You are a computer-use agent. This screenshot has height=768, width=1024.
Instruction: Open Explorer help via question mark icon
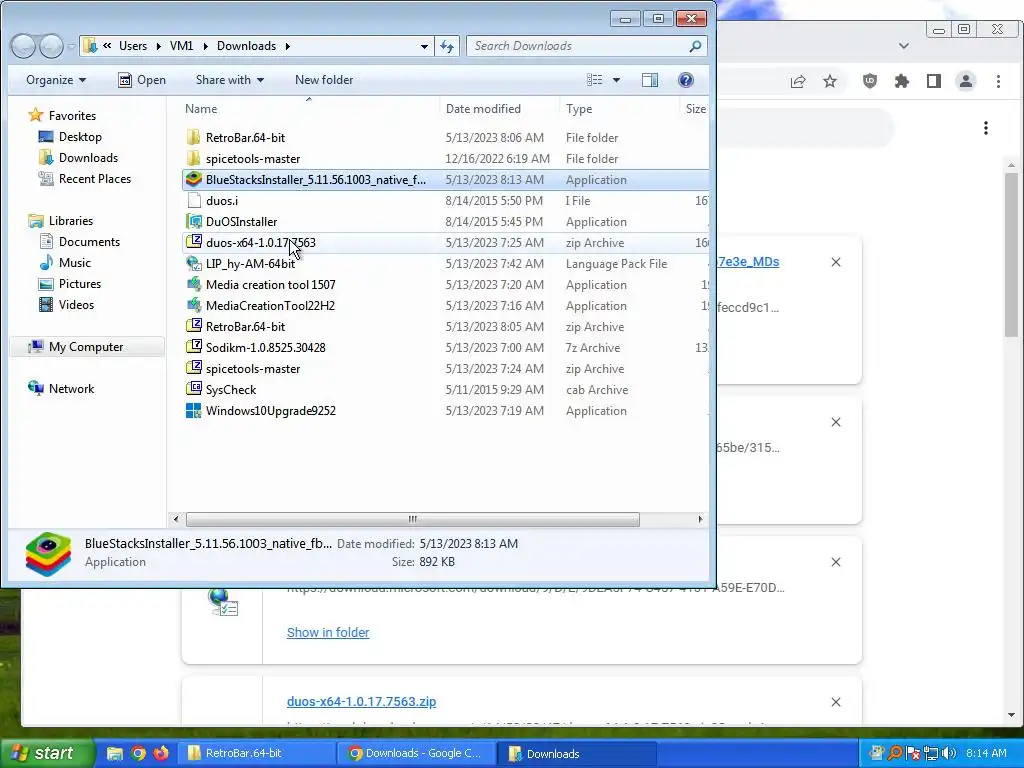[x=686, y=80]
